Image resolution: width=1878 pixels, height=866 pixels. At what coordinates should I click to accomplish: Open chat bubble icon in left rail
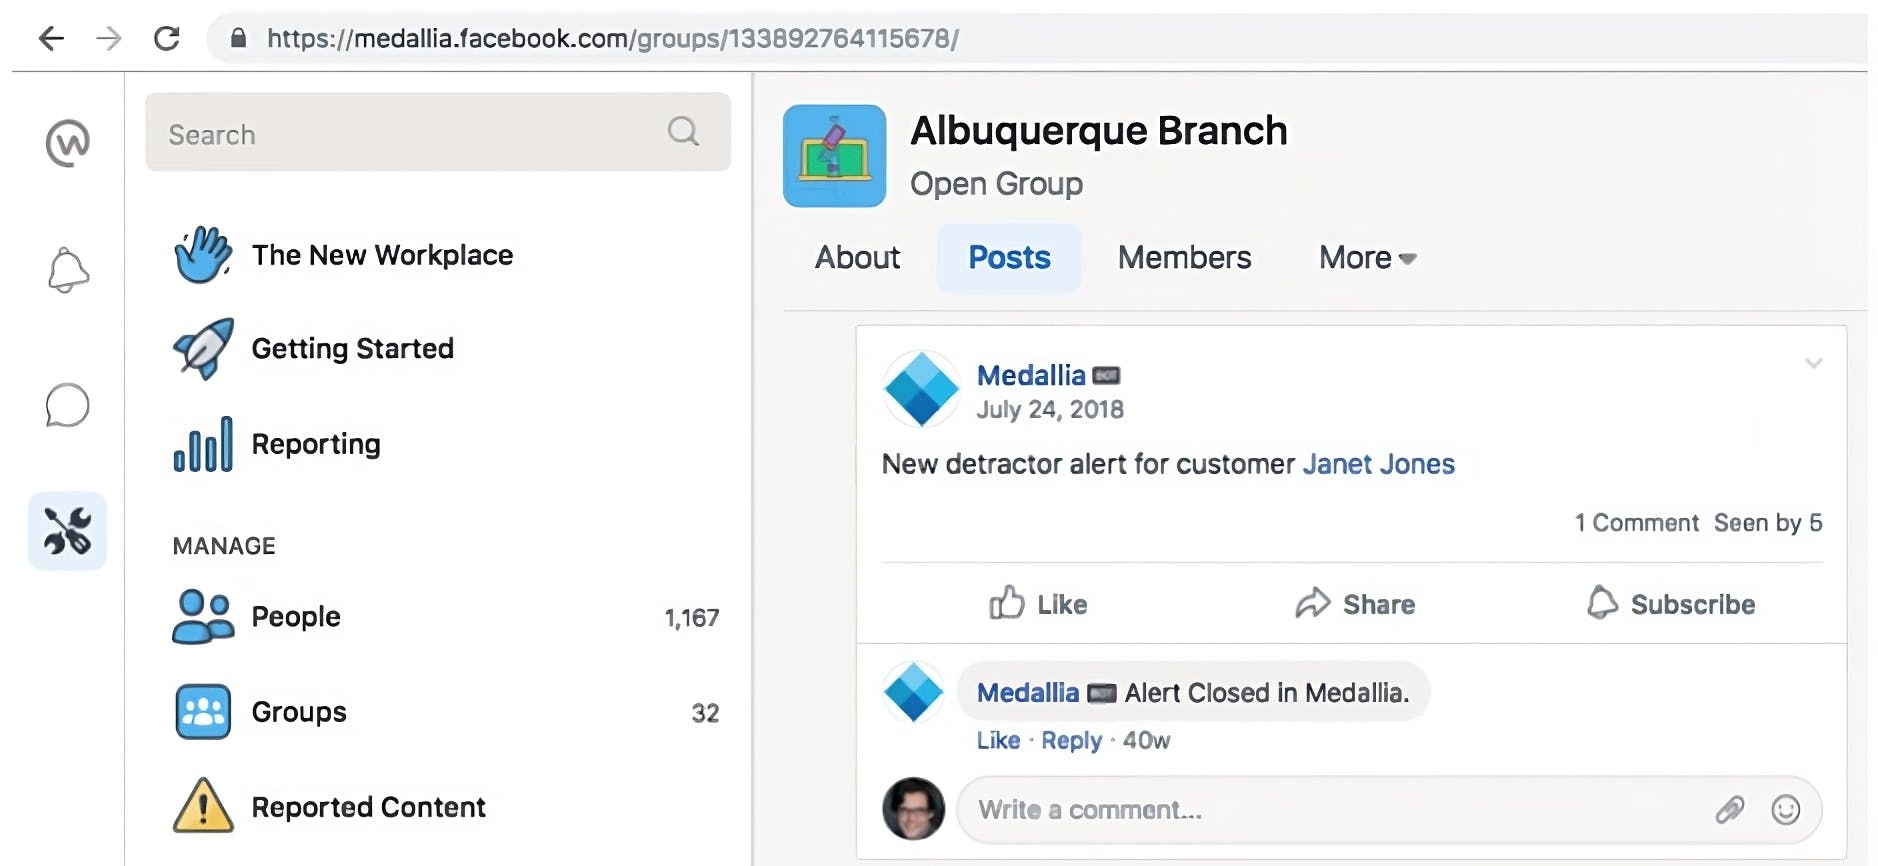pos(68,405)
